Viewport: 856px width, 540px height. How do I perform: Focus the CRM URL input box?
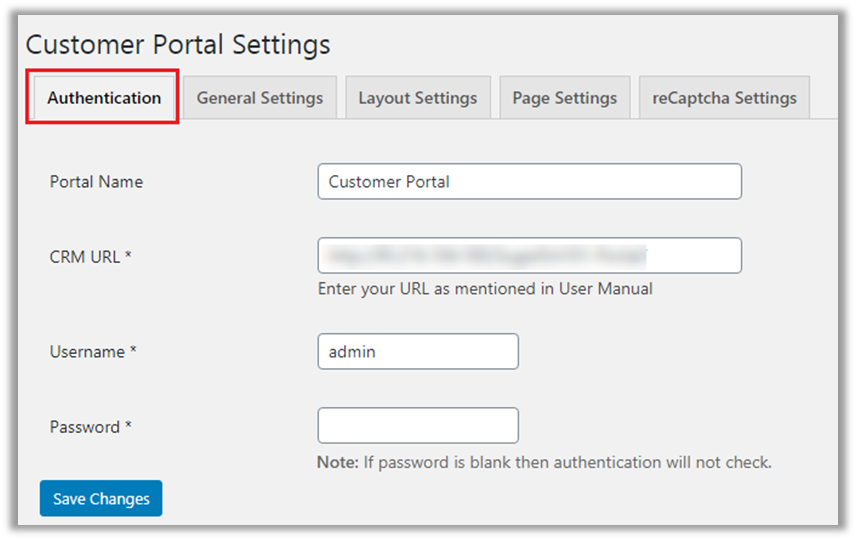click(x=529, y=256)
